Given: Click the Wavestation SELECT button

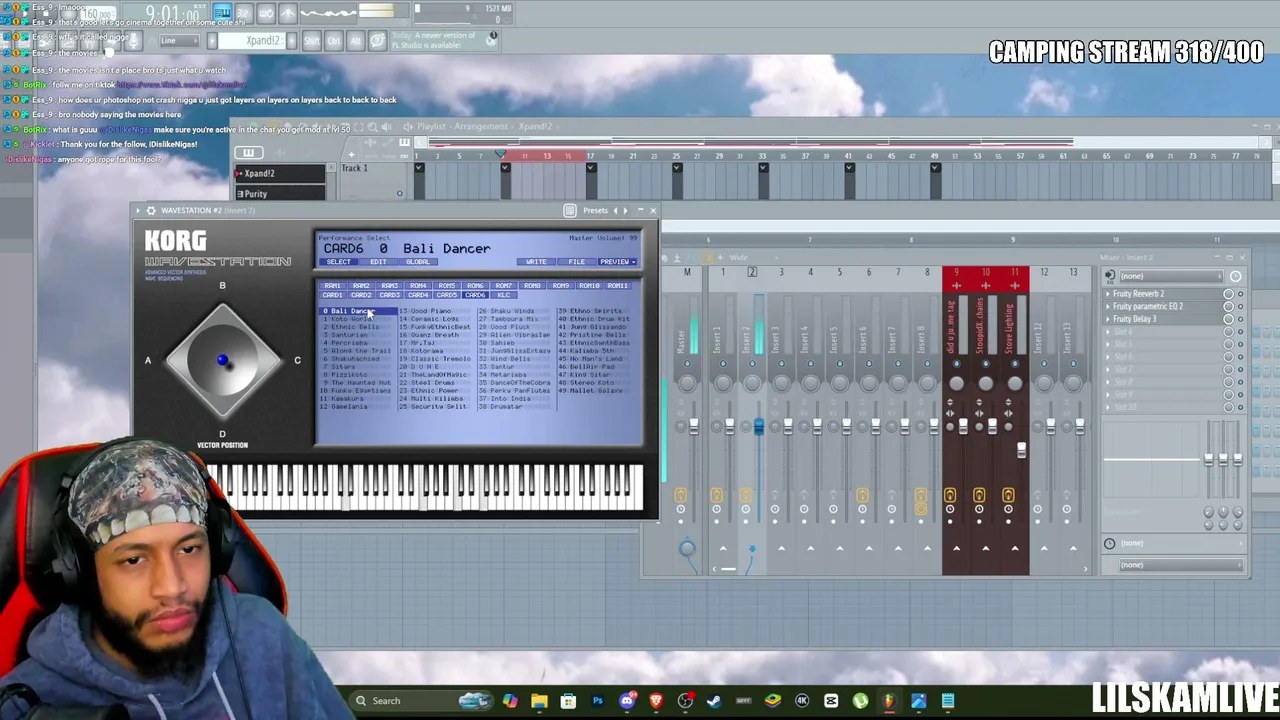Looking at the screenshot, I should (339, 262).
